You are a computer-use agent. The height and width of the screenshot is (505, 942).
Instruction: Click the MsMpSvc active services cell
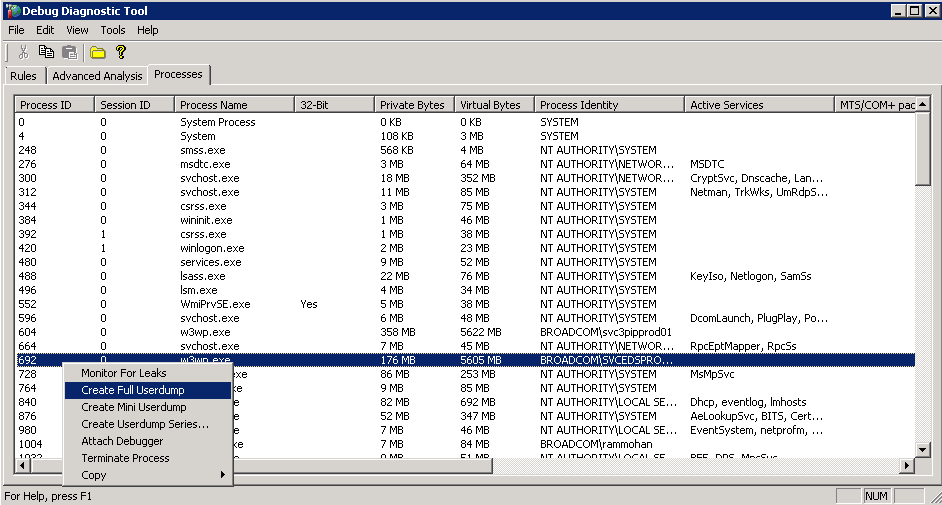coord(712,374)
